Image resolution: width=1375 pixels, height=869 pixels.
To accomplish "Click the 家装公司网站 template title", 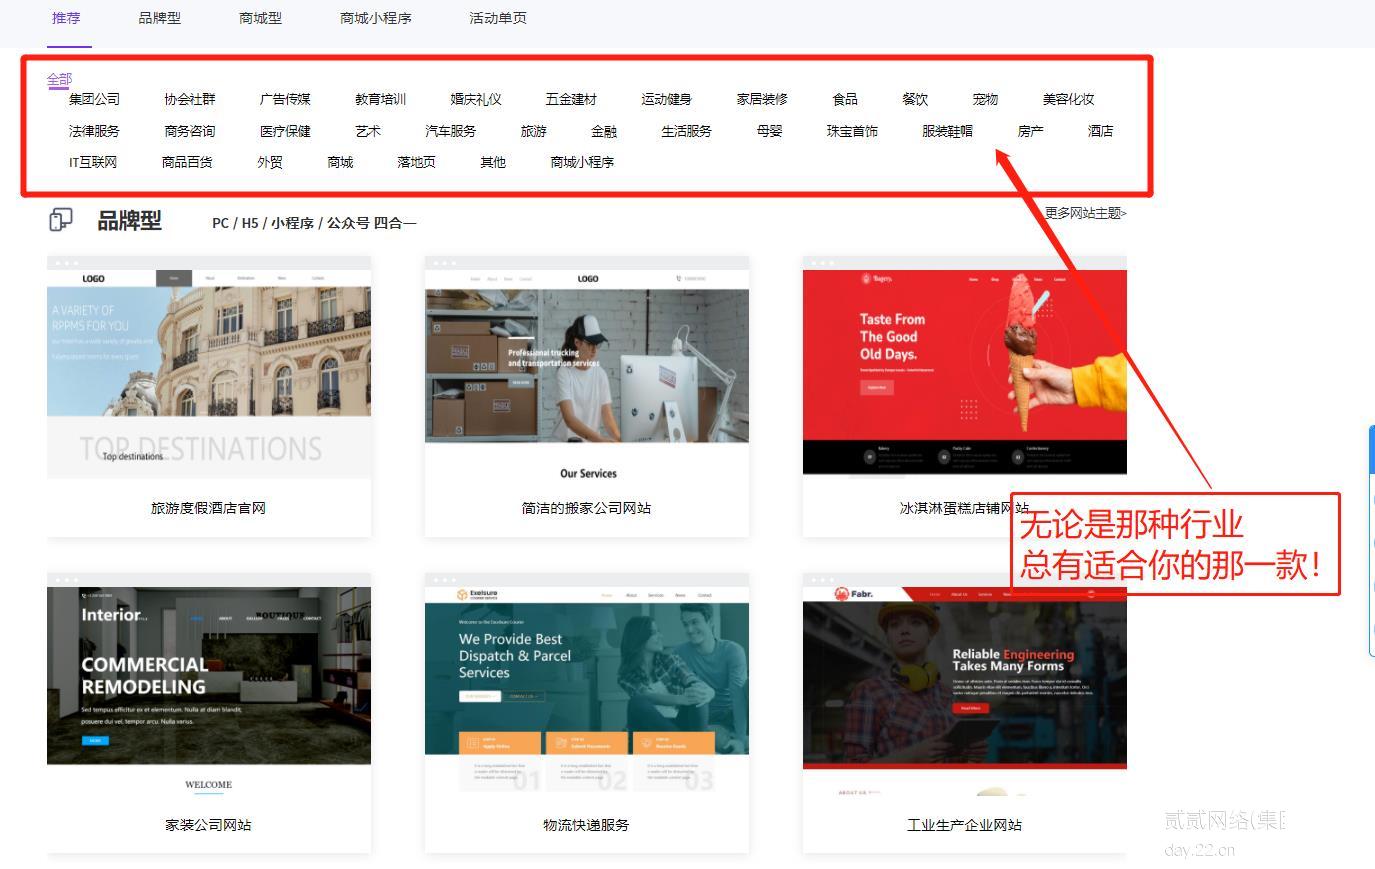I will pyautogui.click(x=208, y=825).
